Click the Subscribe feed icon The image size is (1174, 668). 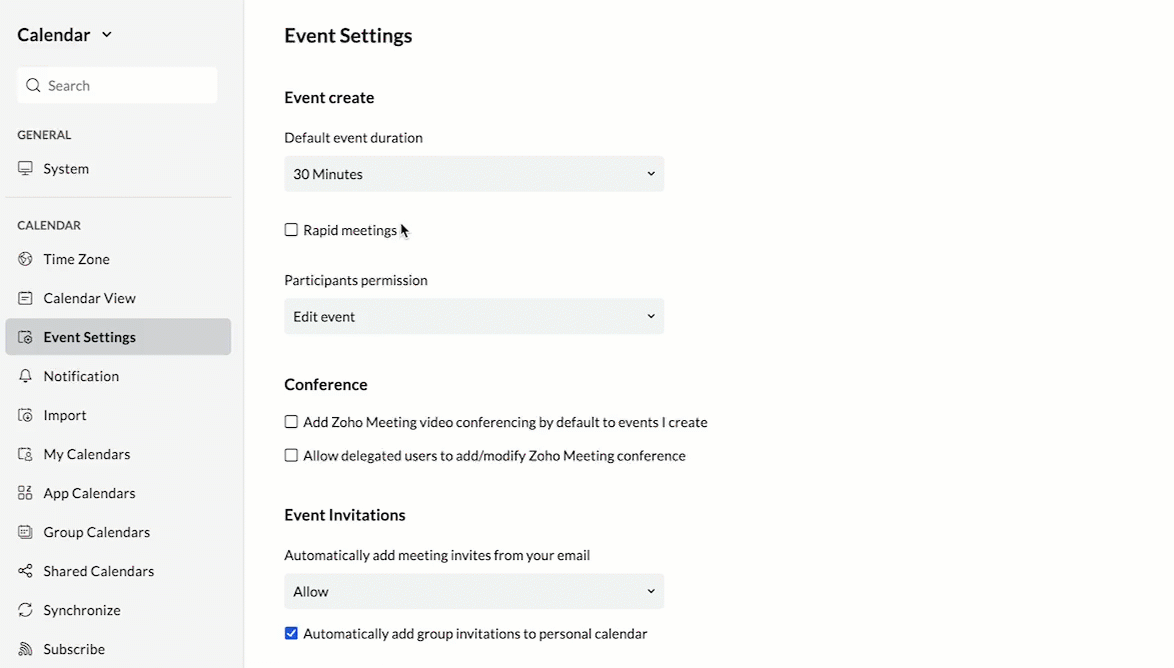tap(25, 649)
